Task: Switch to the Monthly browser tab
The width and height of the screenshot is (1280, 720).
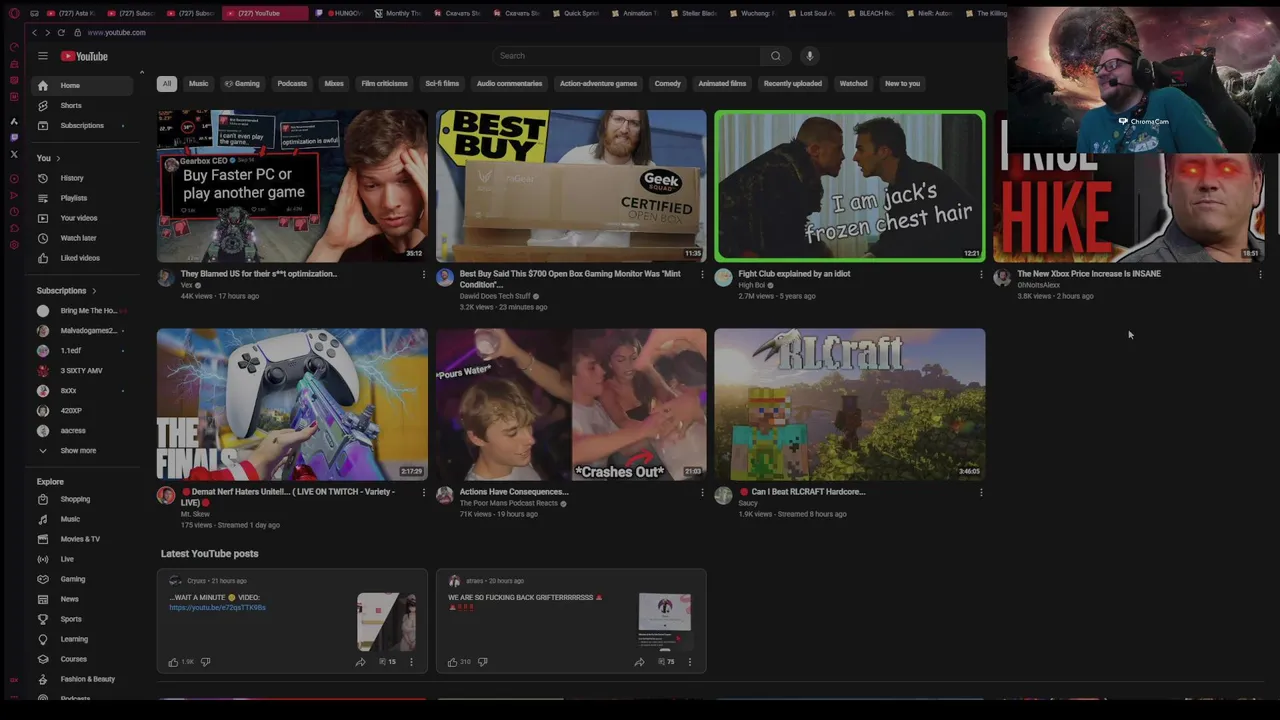Action: coord(399,13)
